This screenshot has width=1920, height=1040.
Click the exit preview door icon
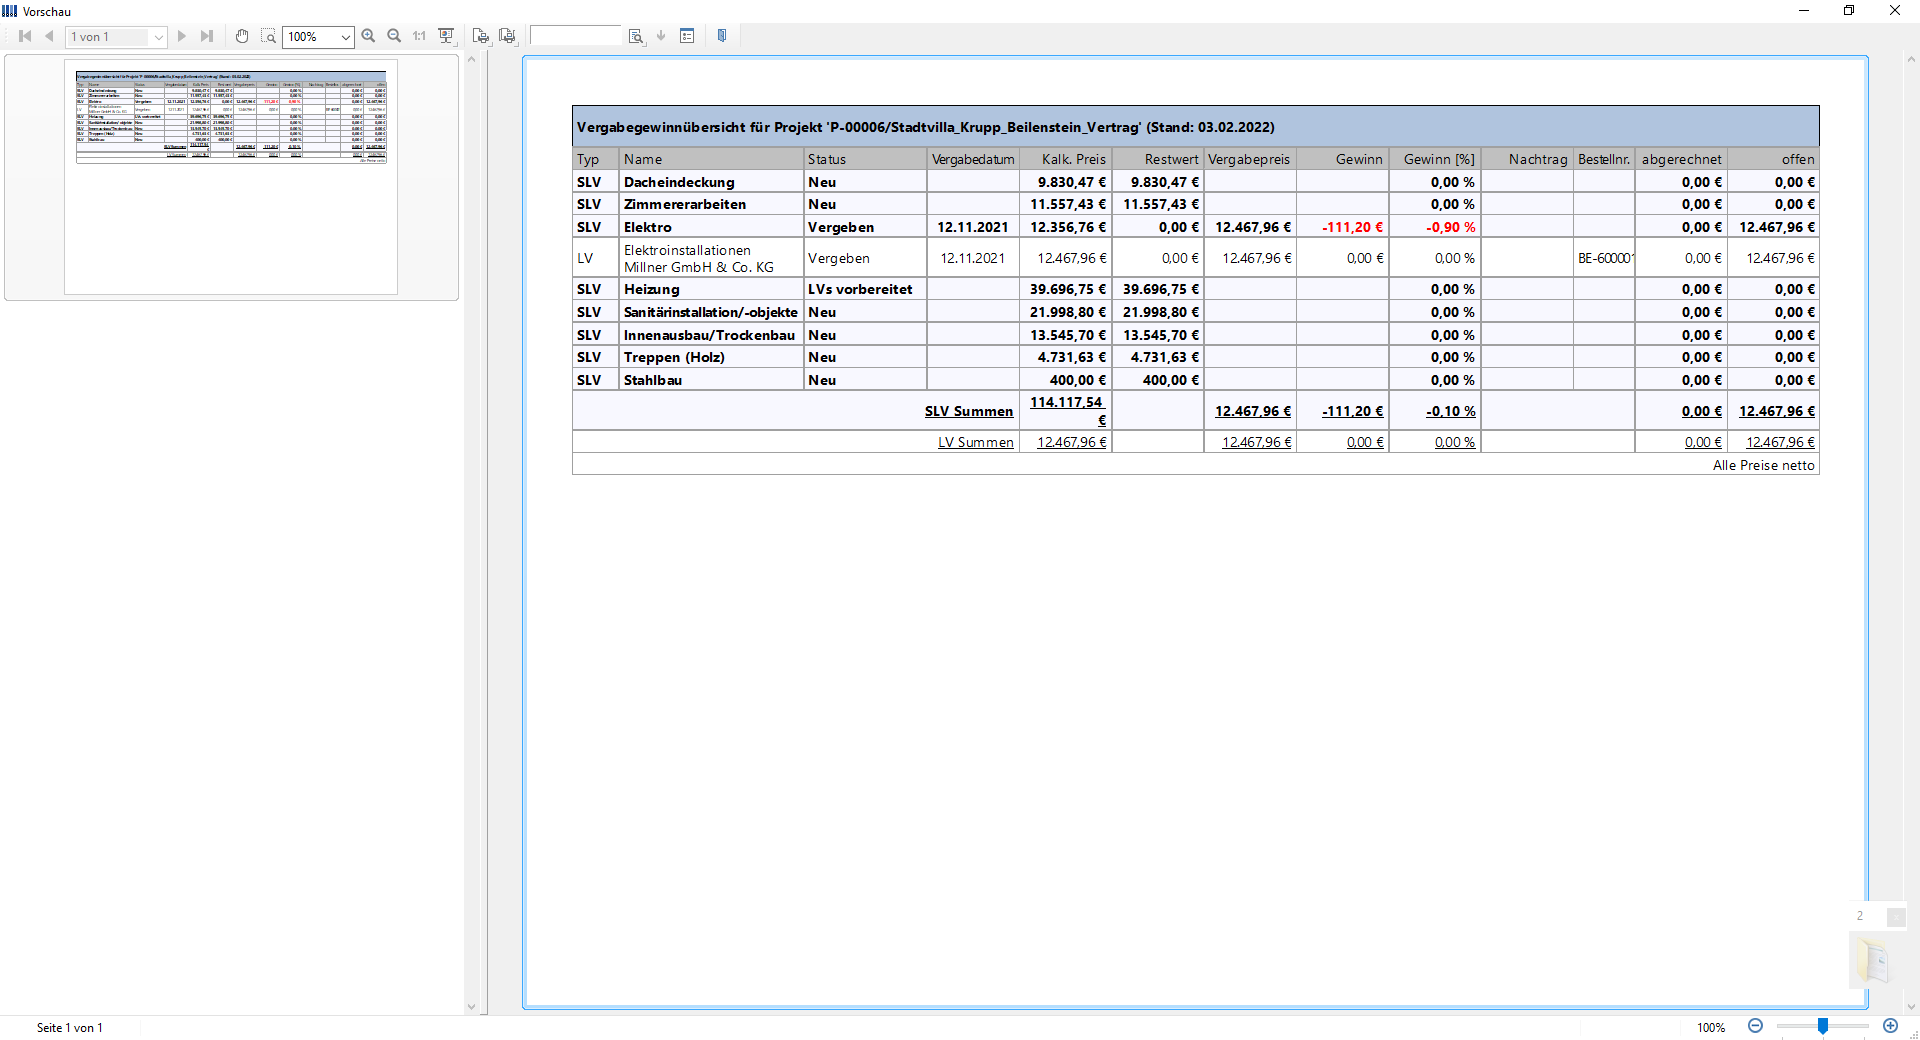click(722, 36)
